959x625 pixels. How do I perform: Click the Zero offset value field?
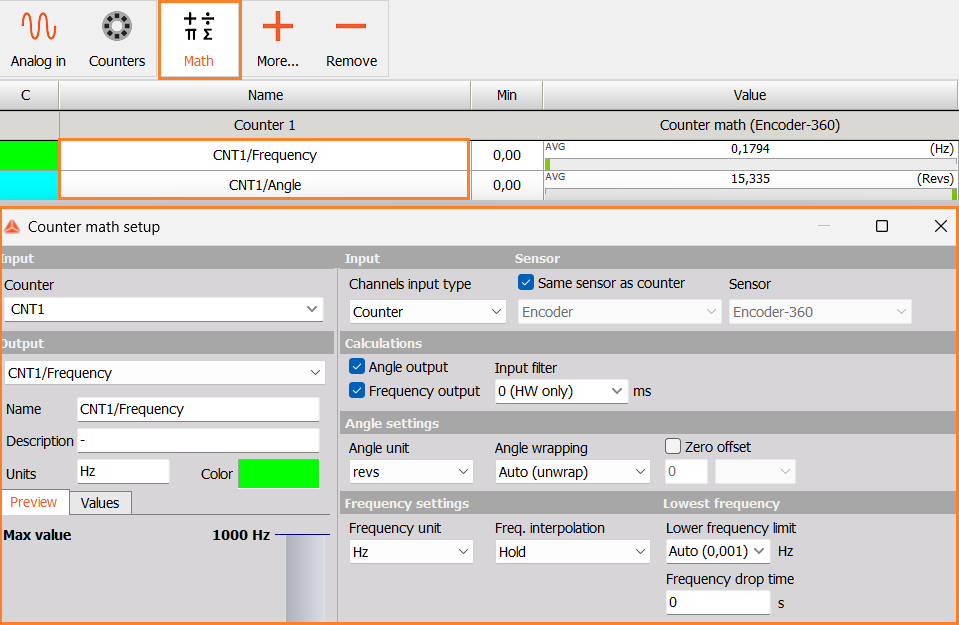[x=686, y=472]
